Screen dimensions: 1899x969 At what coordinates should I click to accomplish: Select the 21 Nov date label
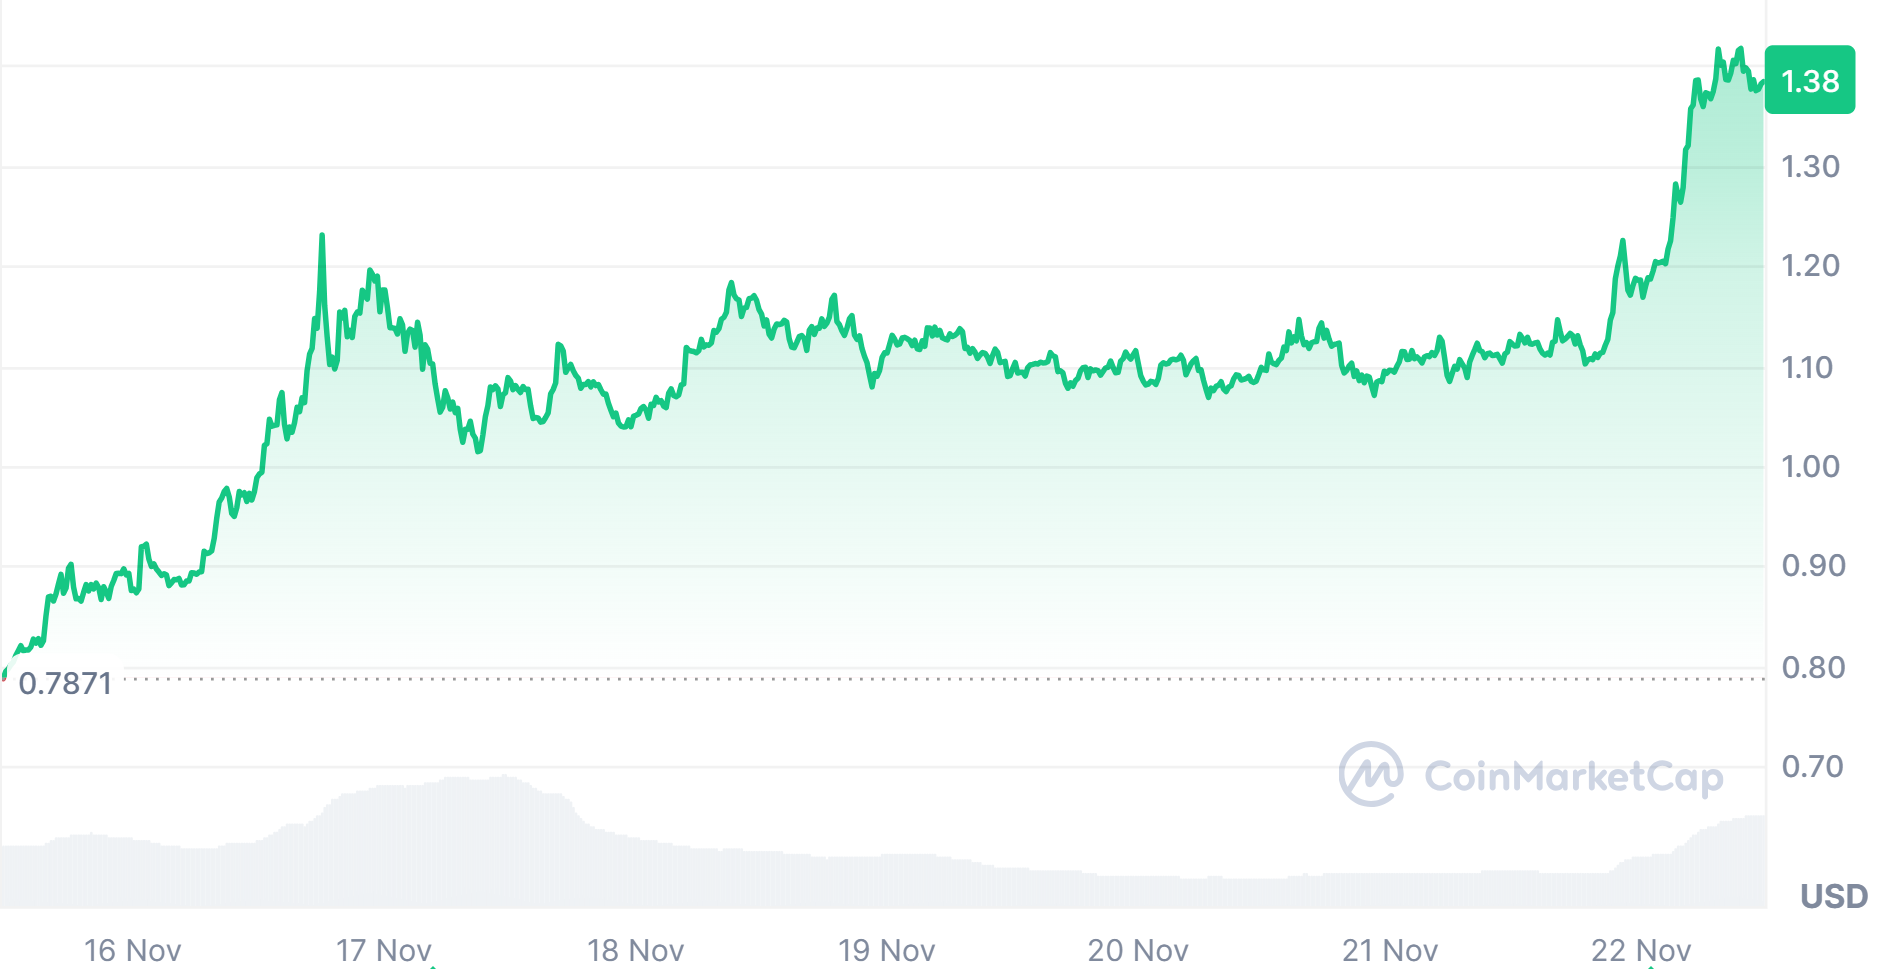[x=1390, y=949]
